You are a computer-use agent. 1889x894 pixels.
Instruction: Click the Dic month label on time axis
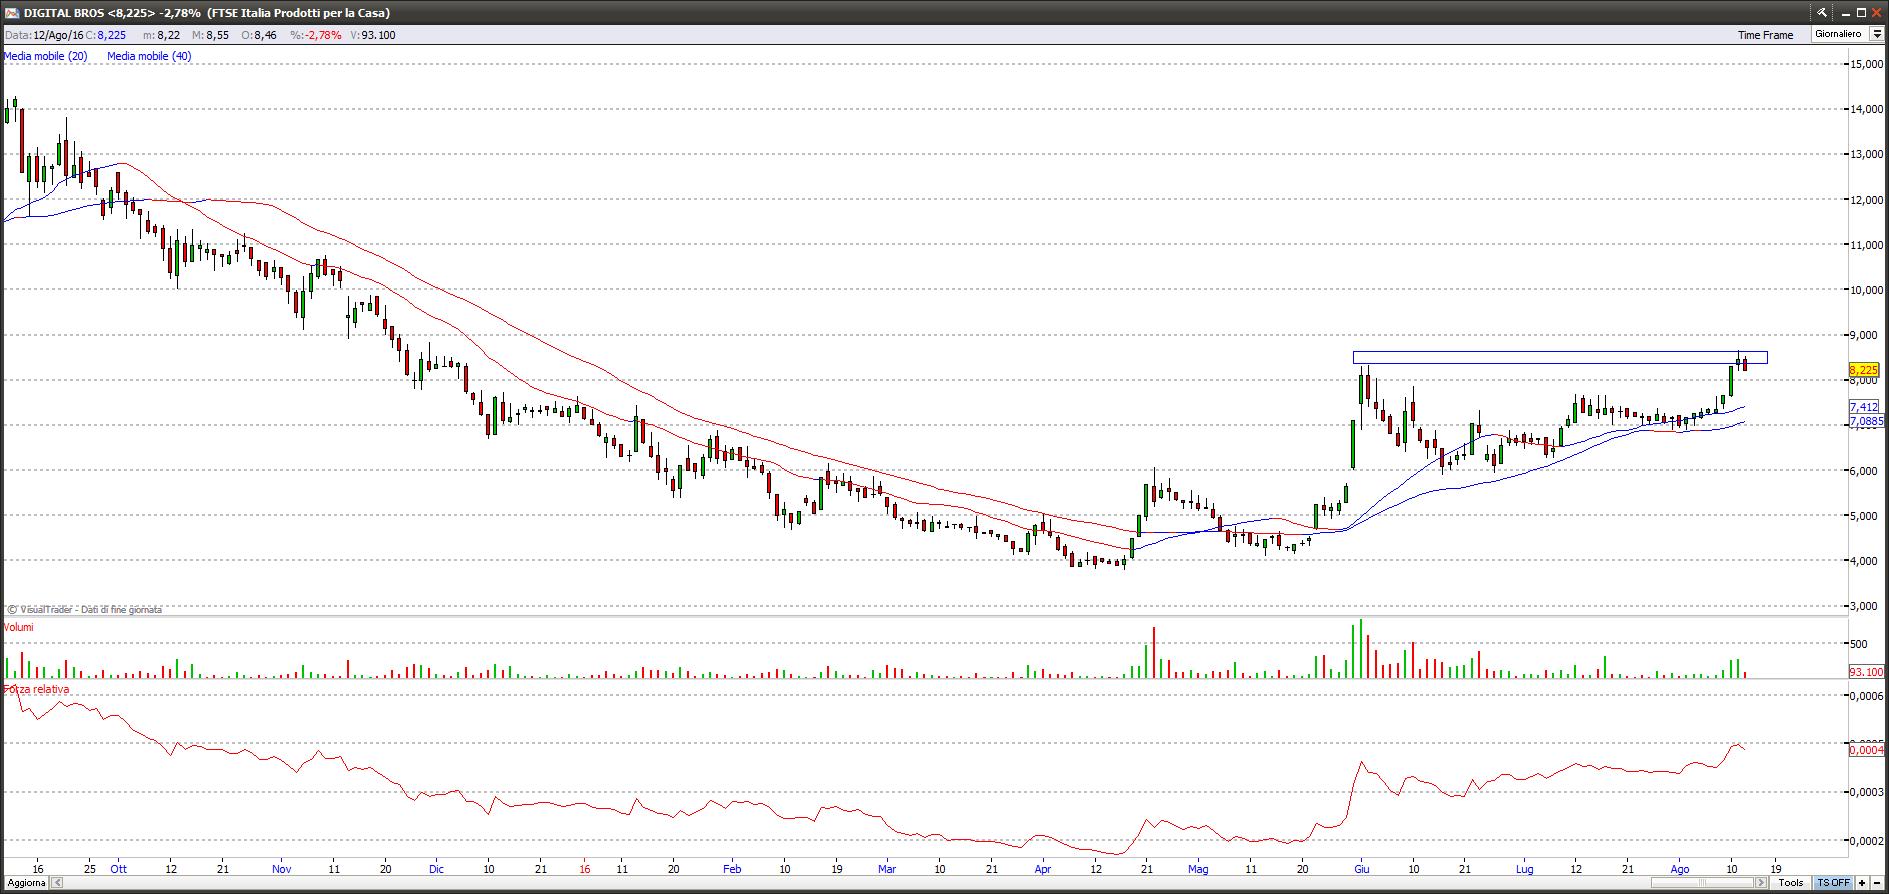pos(436,869)
